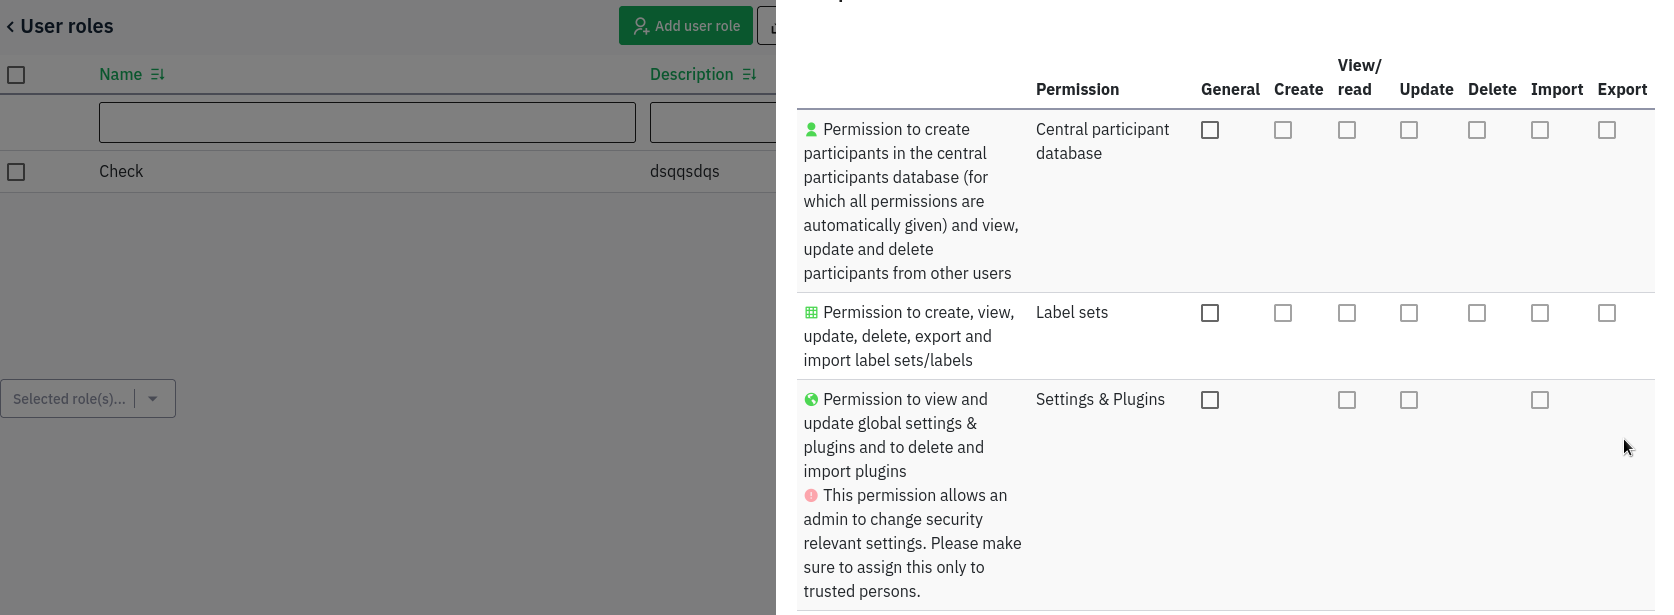1674x615 pixels.
Task: Sort by Name column sort icon
Action: point(157,75)
